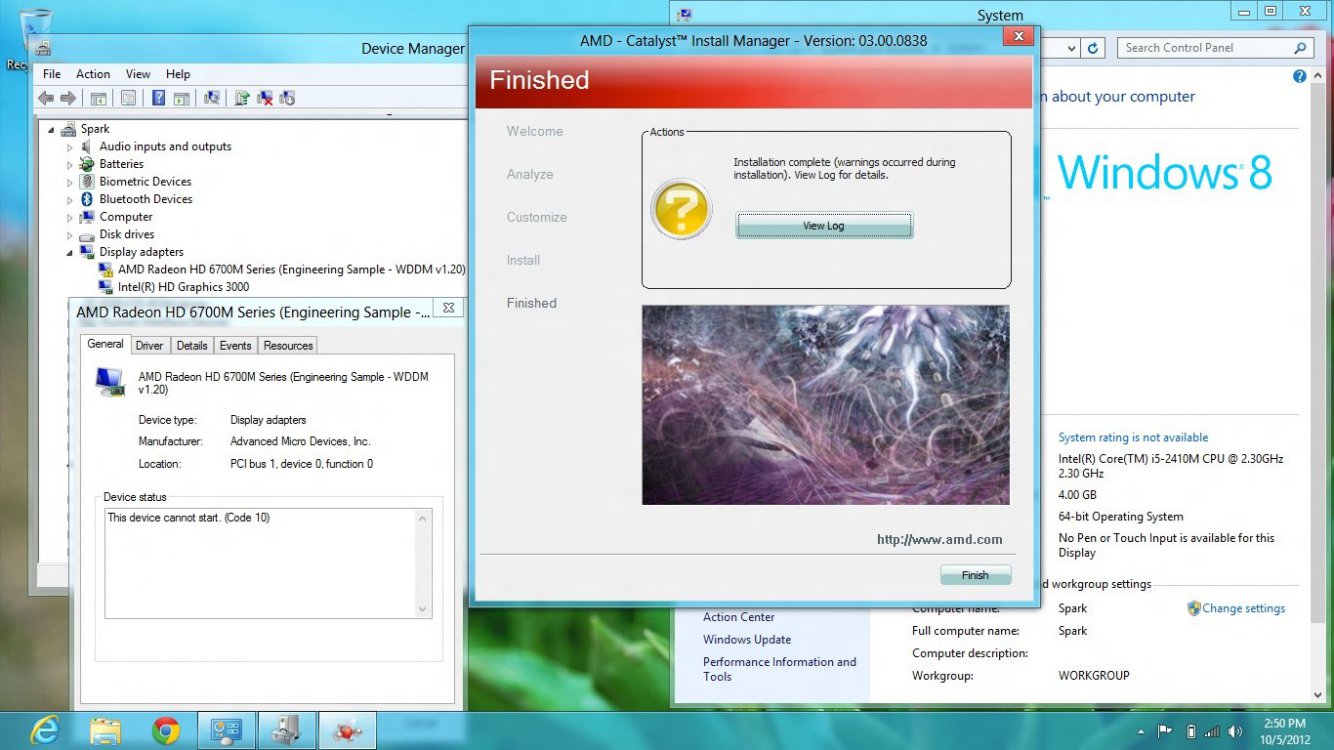Click System rating is not available link
Screen dimensions: 1334x750
(x=1133, y=438)
